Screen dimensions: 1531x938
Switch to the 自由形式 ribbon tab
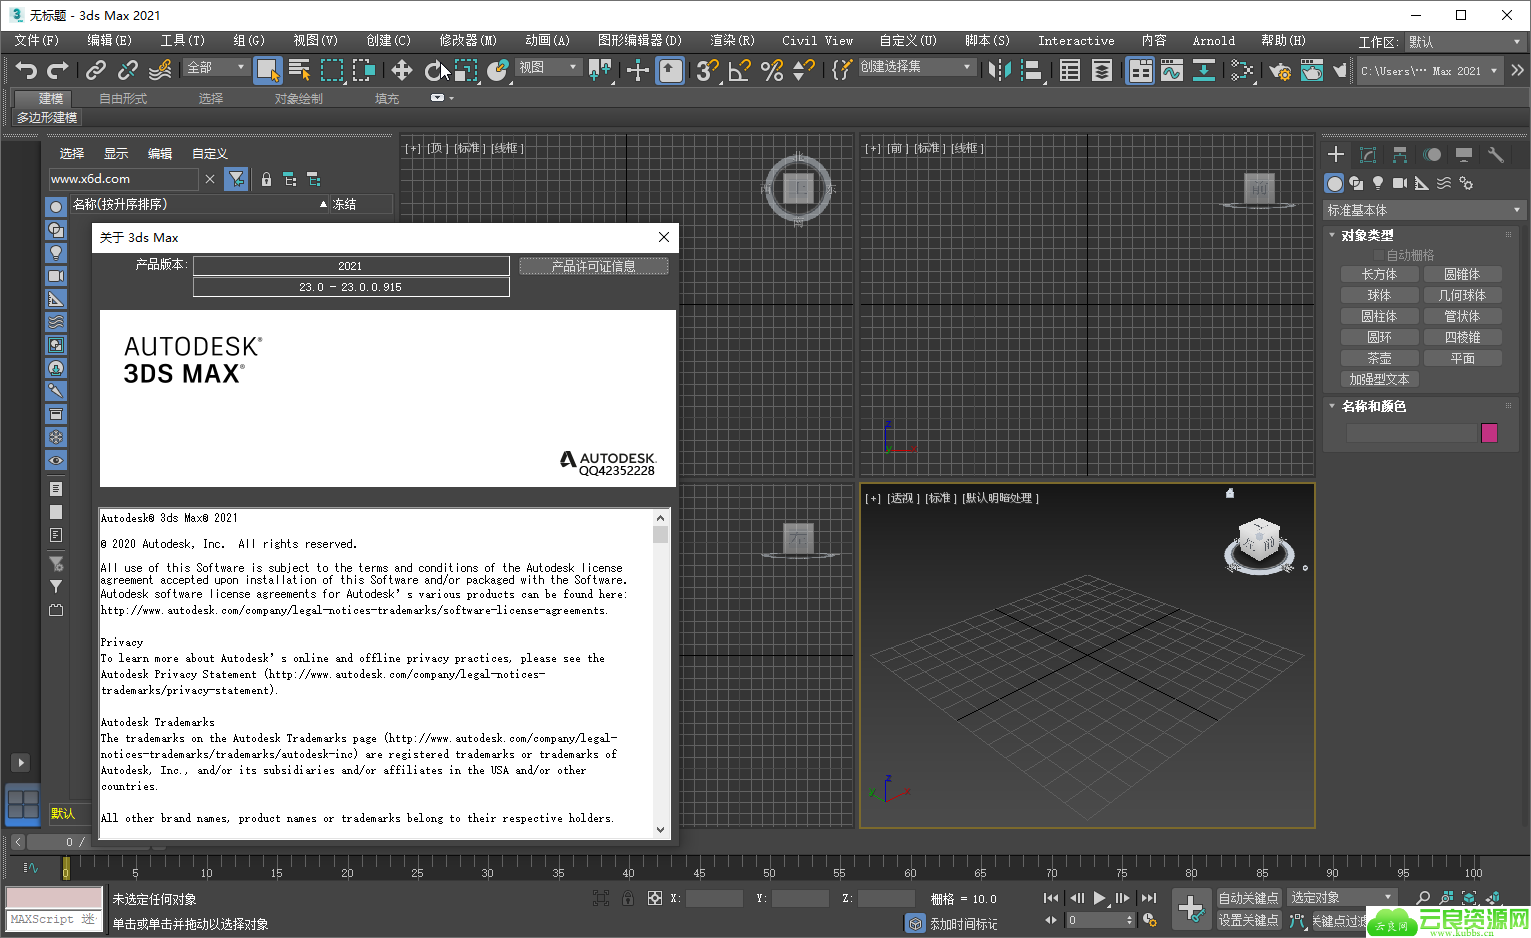click(123, 99)
